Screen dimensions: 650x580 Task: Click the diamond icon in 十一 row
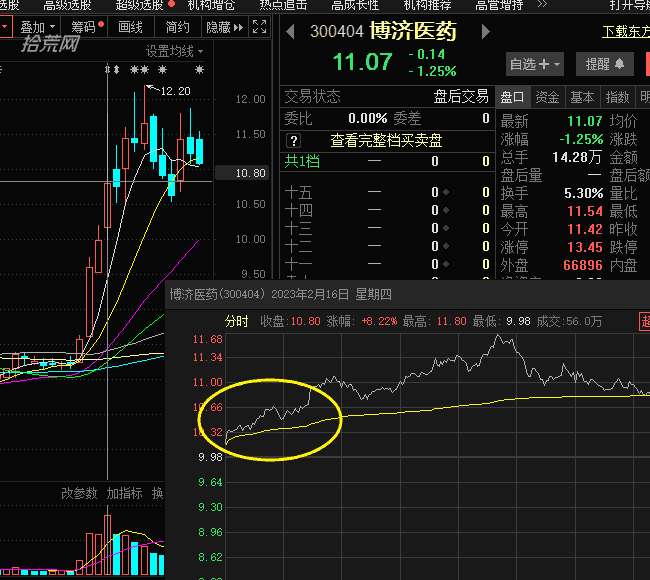pyautogui.click(x=446, y=264)
